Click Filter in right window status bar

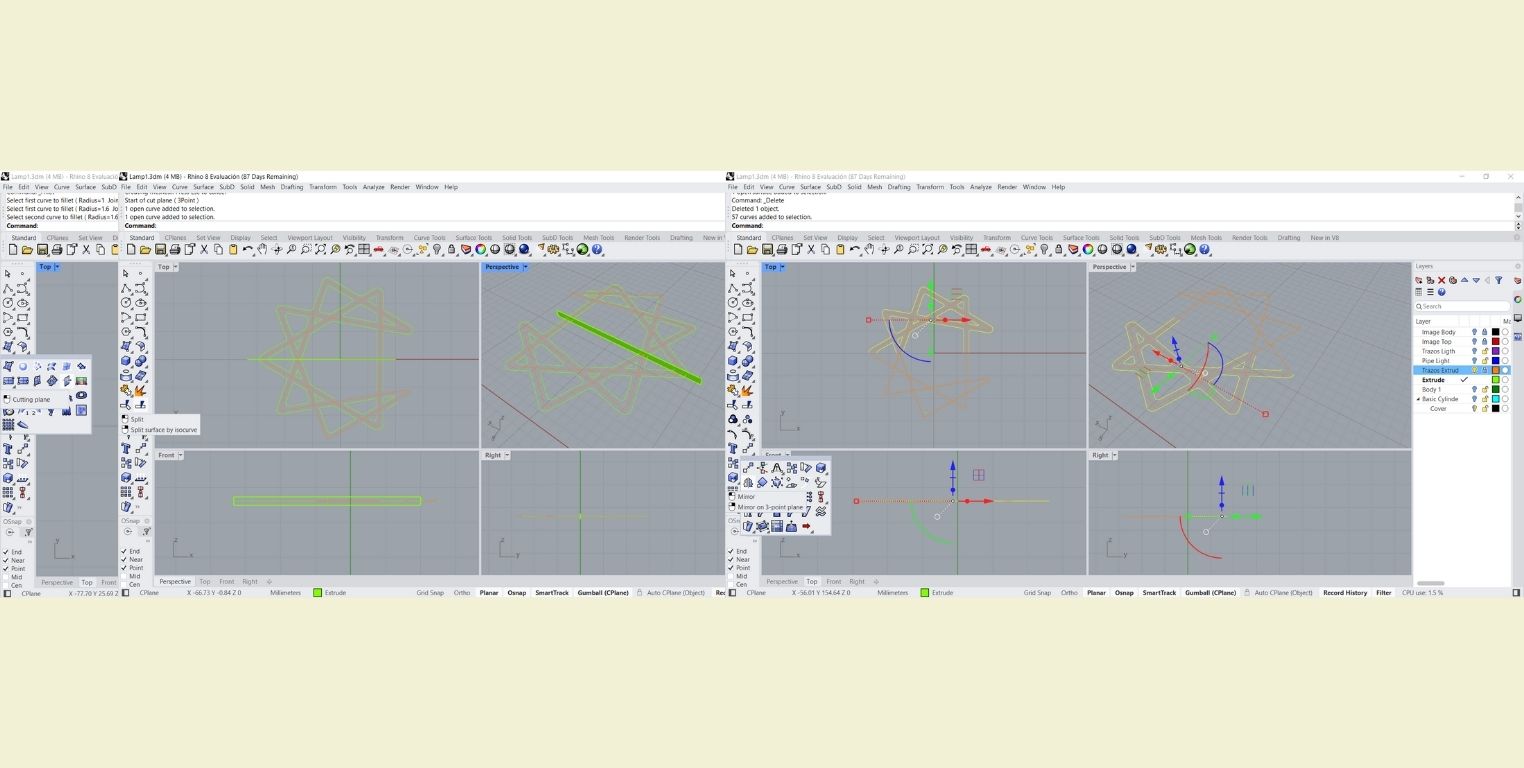click(1383, 593)
